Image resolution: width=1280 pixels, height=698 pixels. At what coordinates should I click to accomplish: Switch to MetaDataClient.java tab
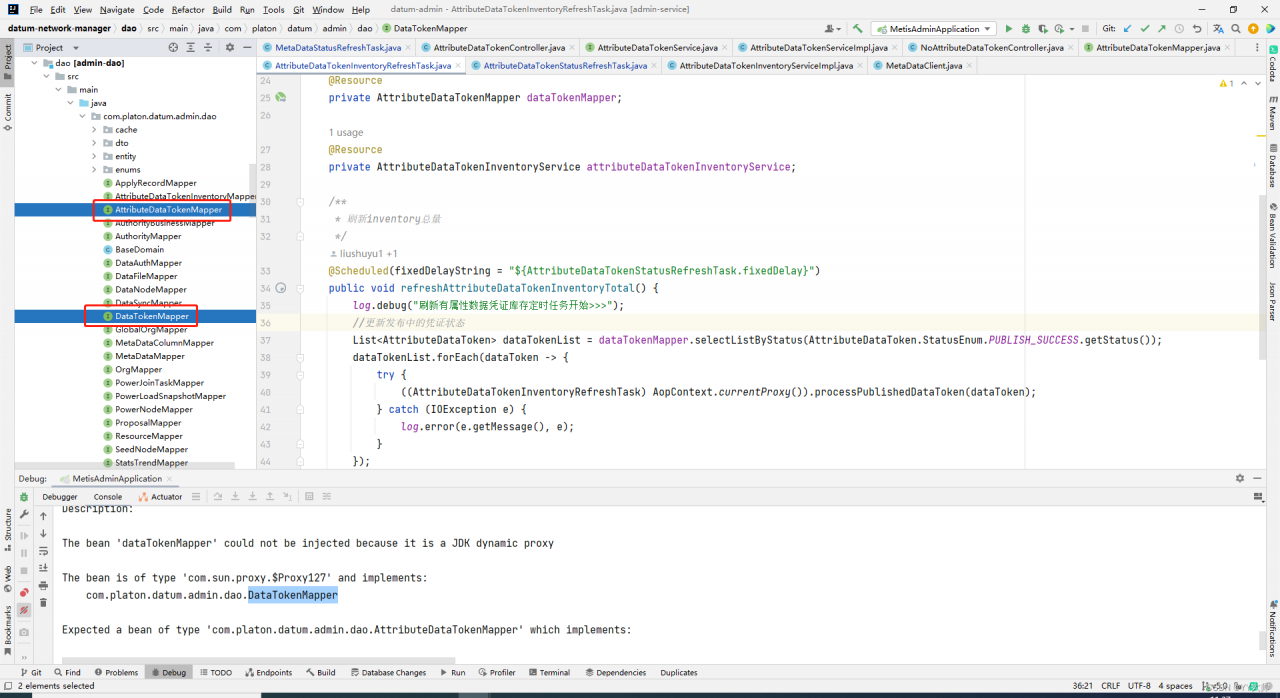(924, 65)
